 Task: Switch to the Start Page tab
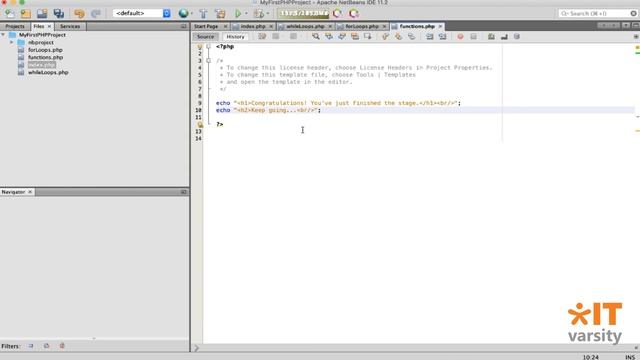pos(206,26)
